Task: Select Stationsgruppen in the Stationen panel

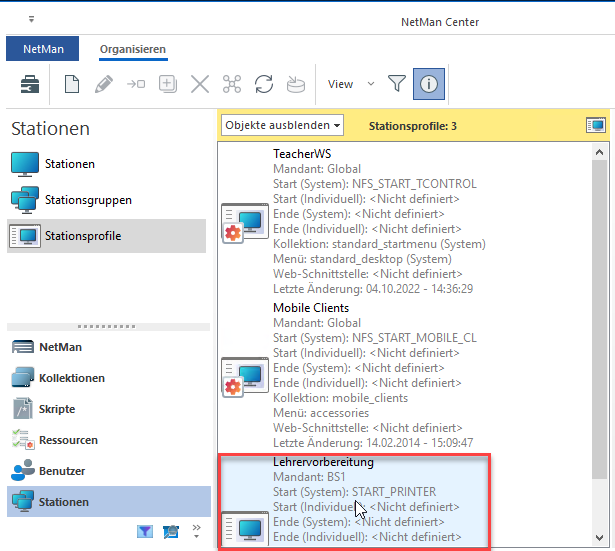Action: pyautogui.click(x=88, y=200)
